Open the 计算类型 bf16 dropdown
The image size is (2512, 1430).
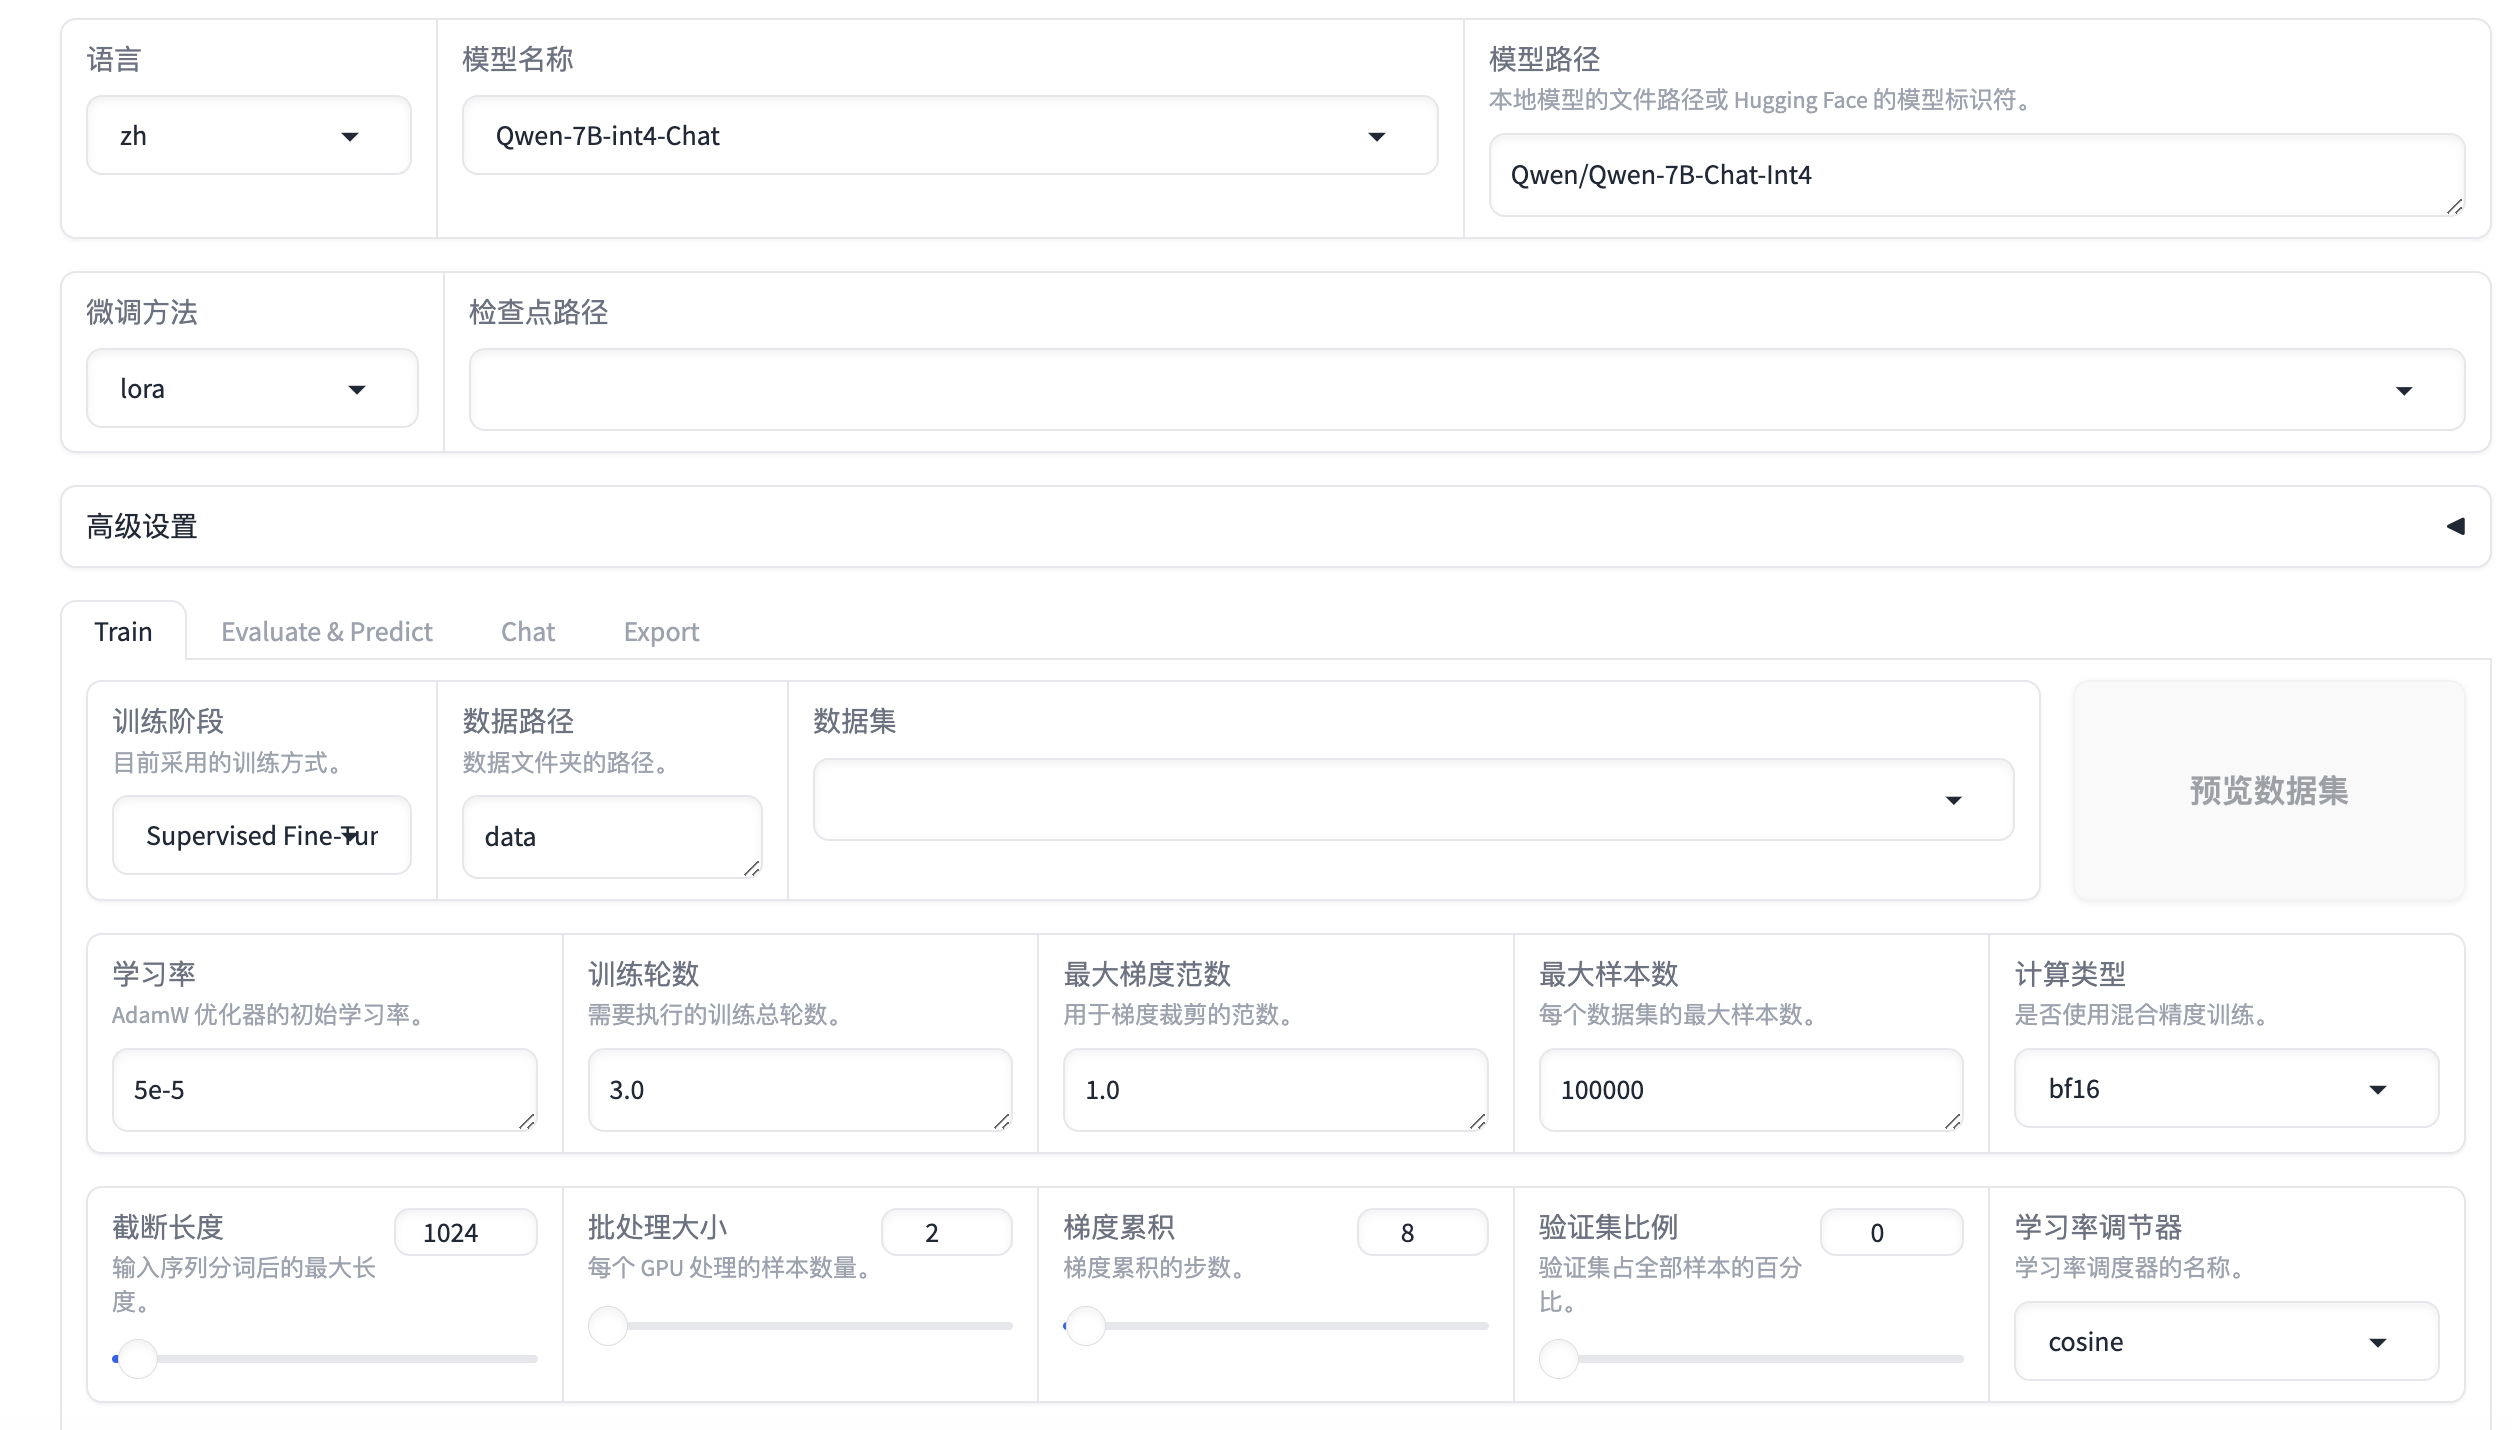pyautogui.click(x=2225, y=1089)
